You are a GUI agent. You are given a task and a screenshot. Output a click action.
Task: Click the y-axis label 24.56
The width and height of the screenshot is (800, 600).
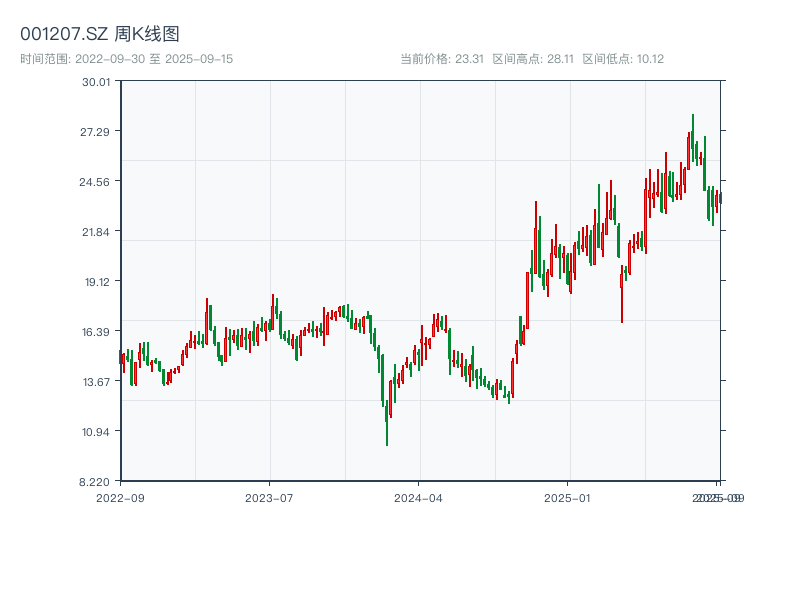[94, 182]
